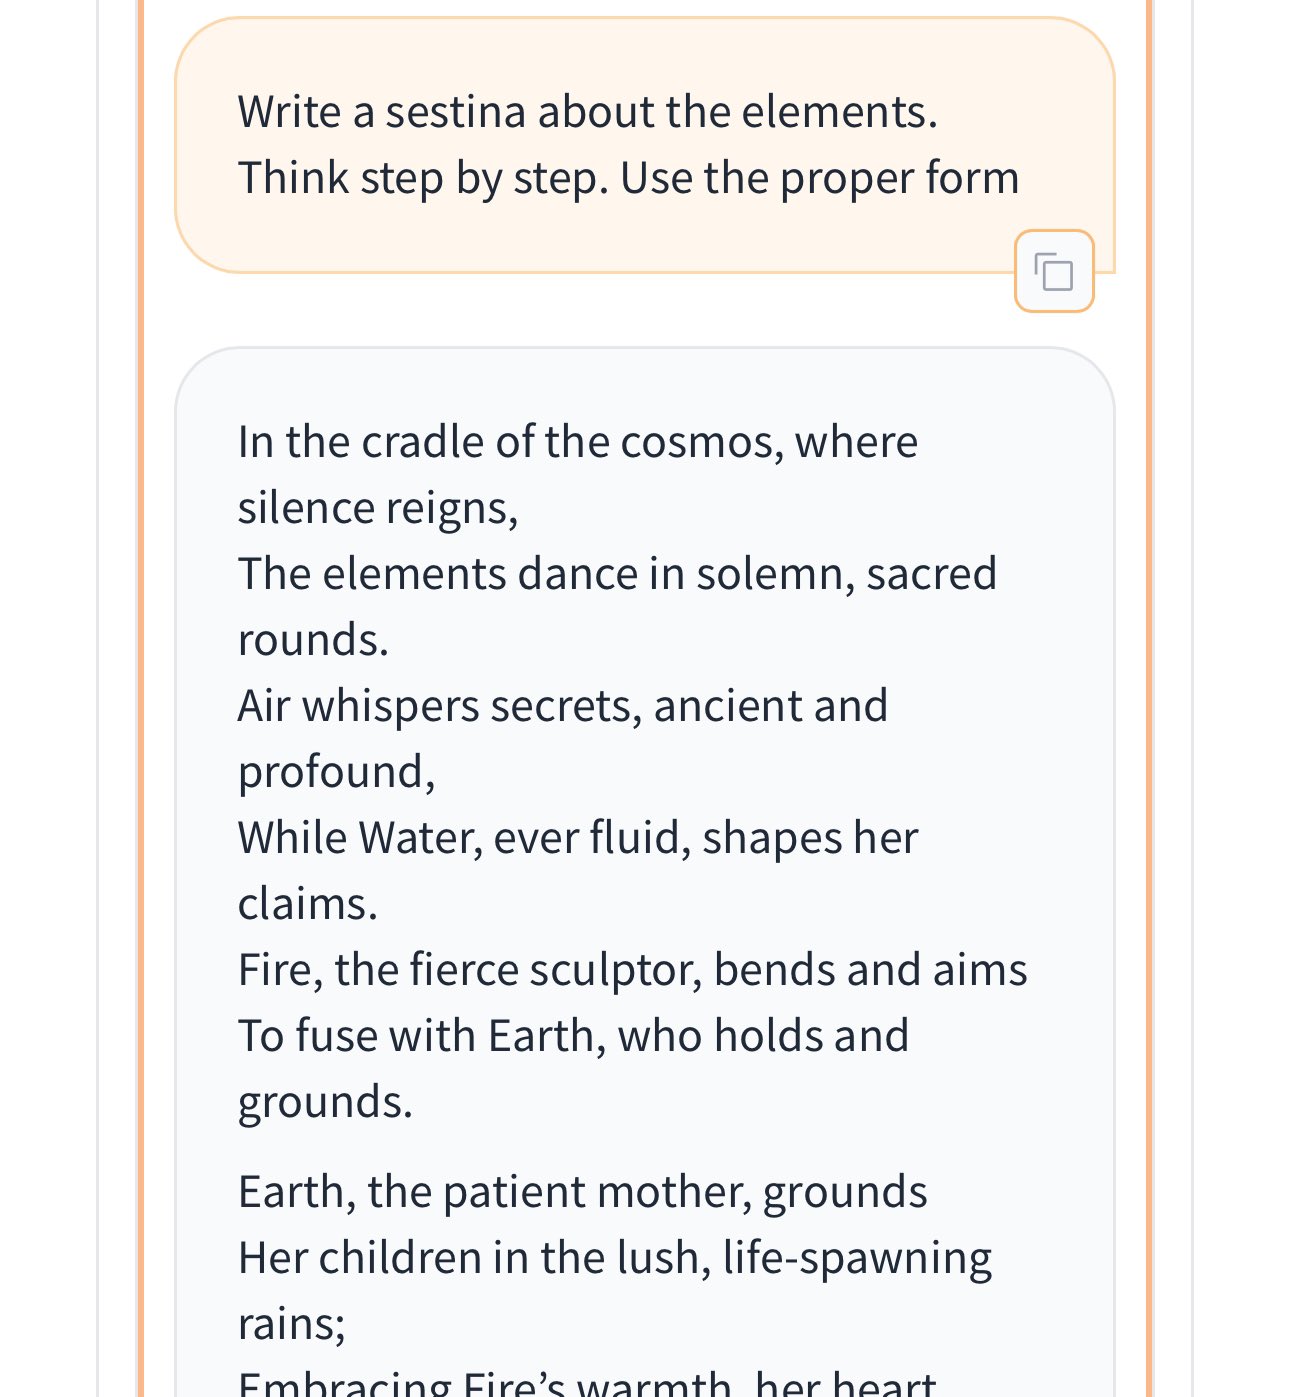This screenshot has height=1397, width=1290.
Task: Click the partially visible line "Embracing Fire's warmth, her heart"
Action: pyautogui.click(x=586, y=1385)
